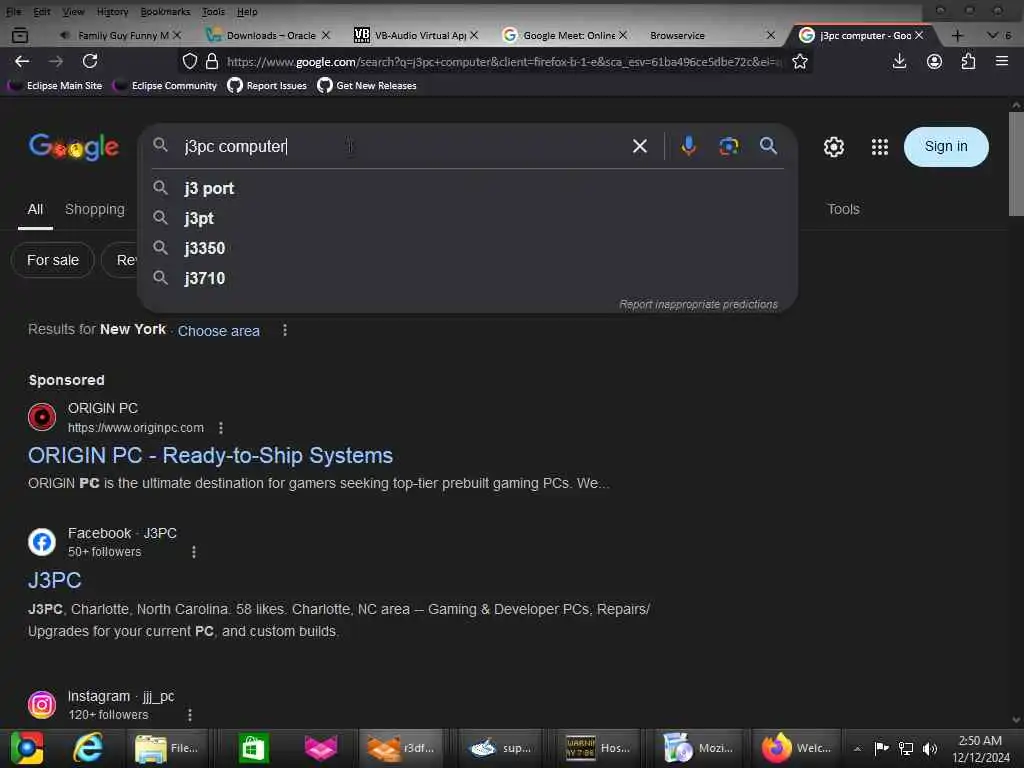Open the Google apps grid

[x=880, y=147]
